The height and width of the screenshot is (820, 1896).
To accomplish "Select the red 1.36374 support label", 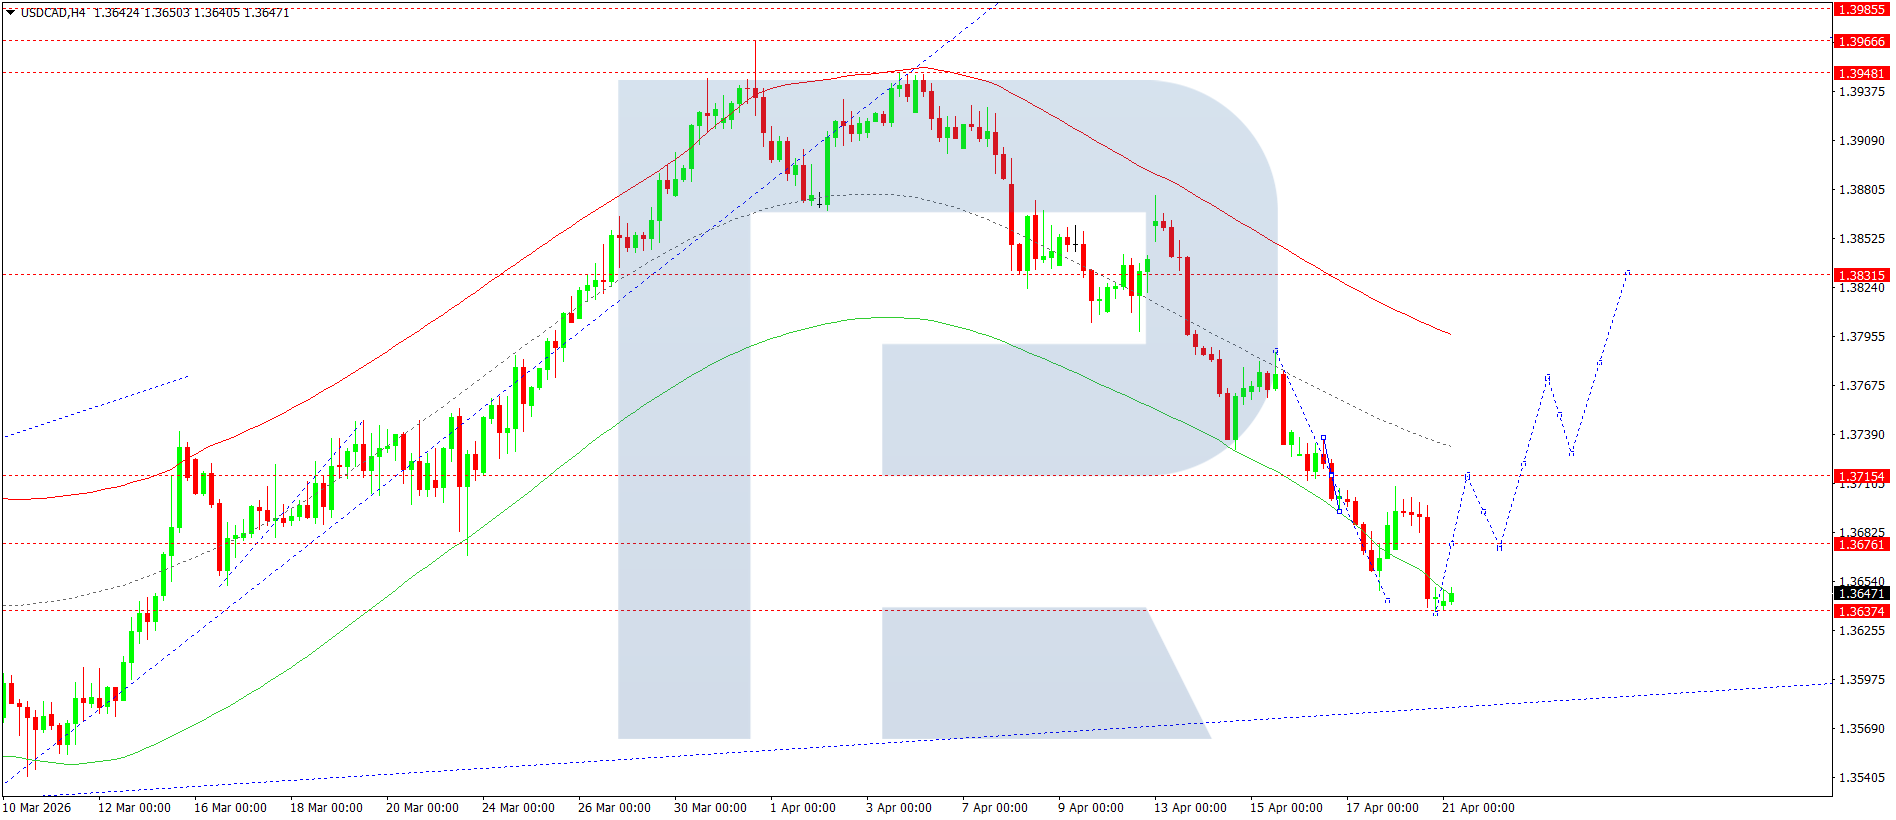I will [x=1861, y=612].
